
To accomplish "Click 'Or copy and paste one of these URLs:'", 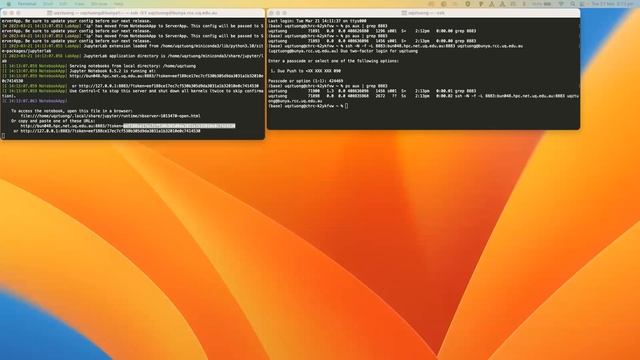I will [53, 121].
